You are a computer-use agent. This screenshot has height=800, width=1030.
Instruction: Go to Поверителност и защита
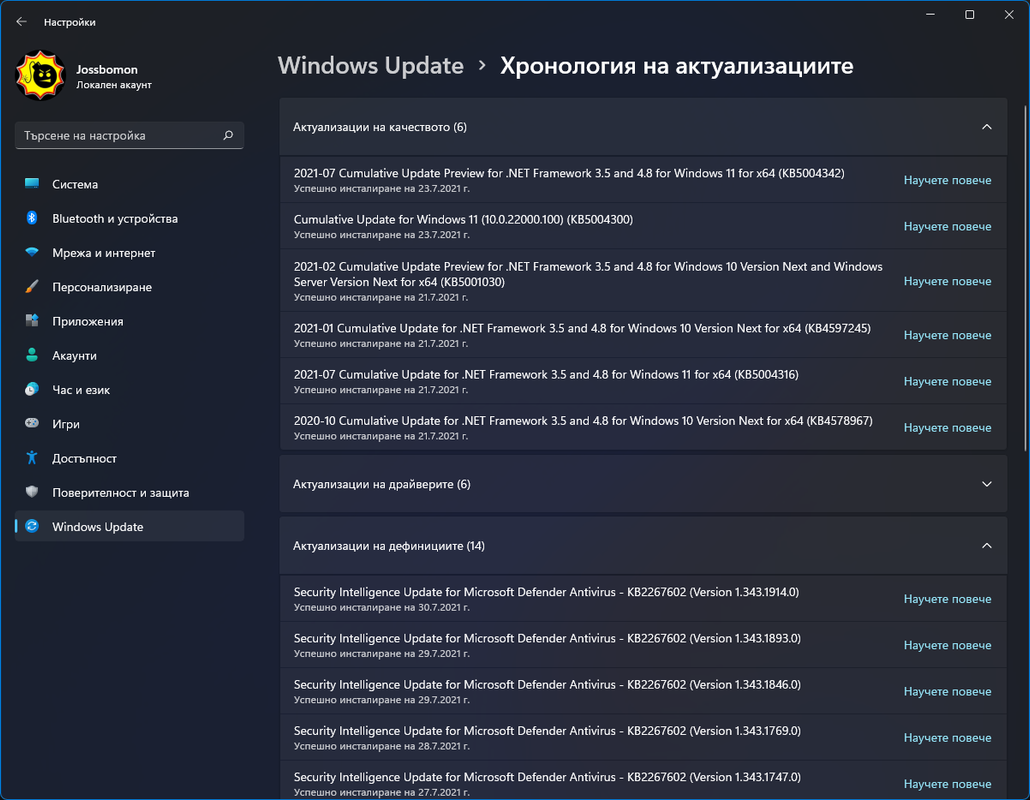(129, 492)
